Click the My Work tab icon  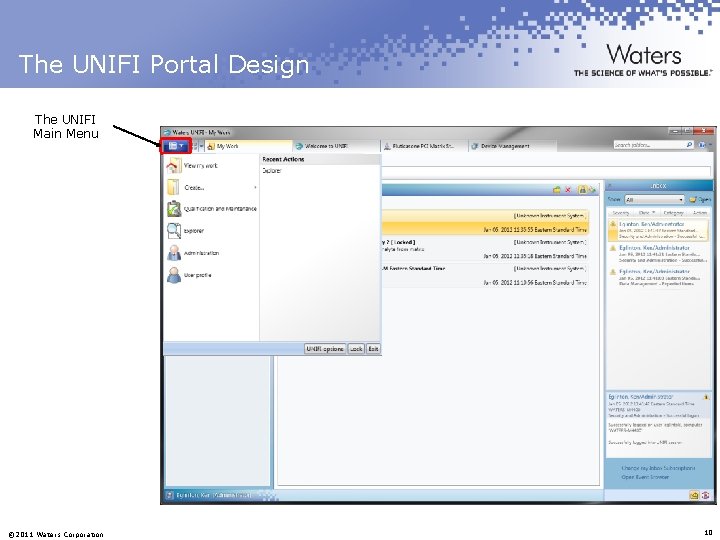211,146
